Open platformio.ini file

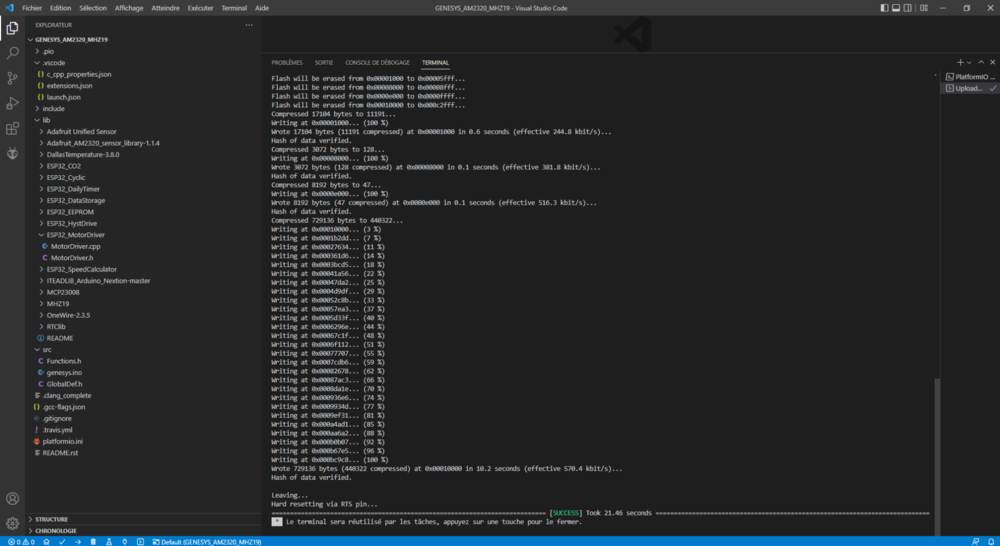(62, 441)
